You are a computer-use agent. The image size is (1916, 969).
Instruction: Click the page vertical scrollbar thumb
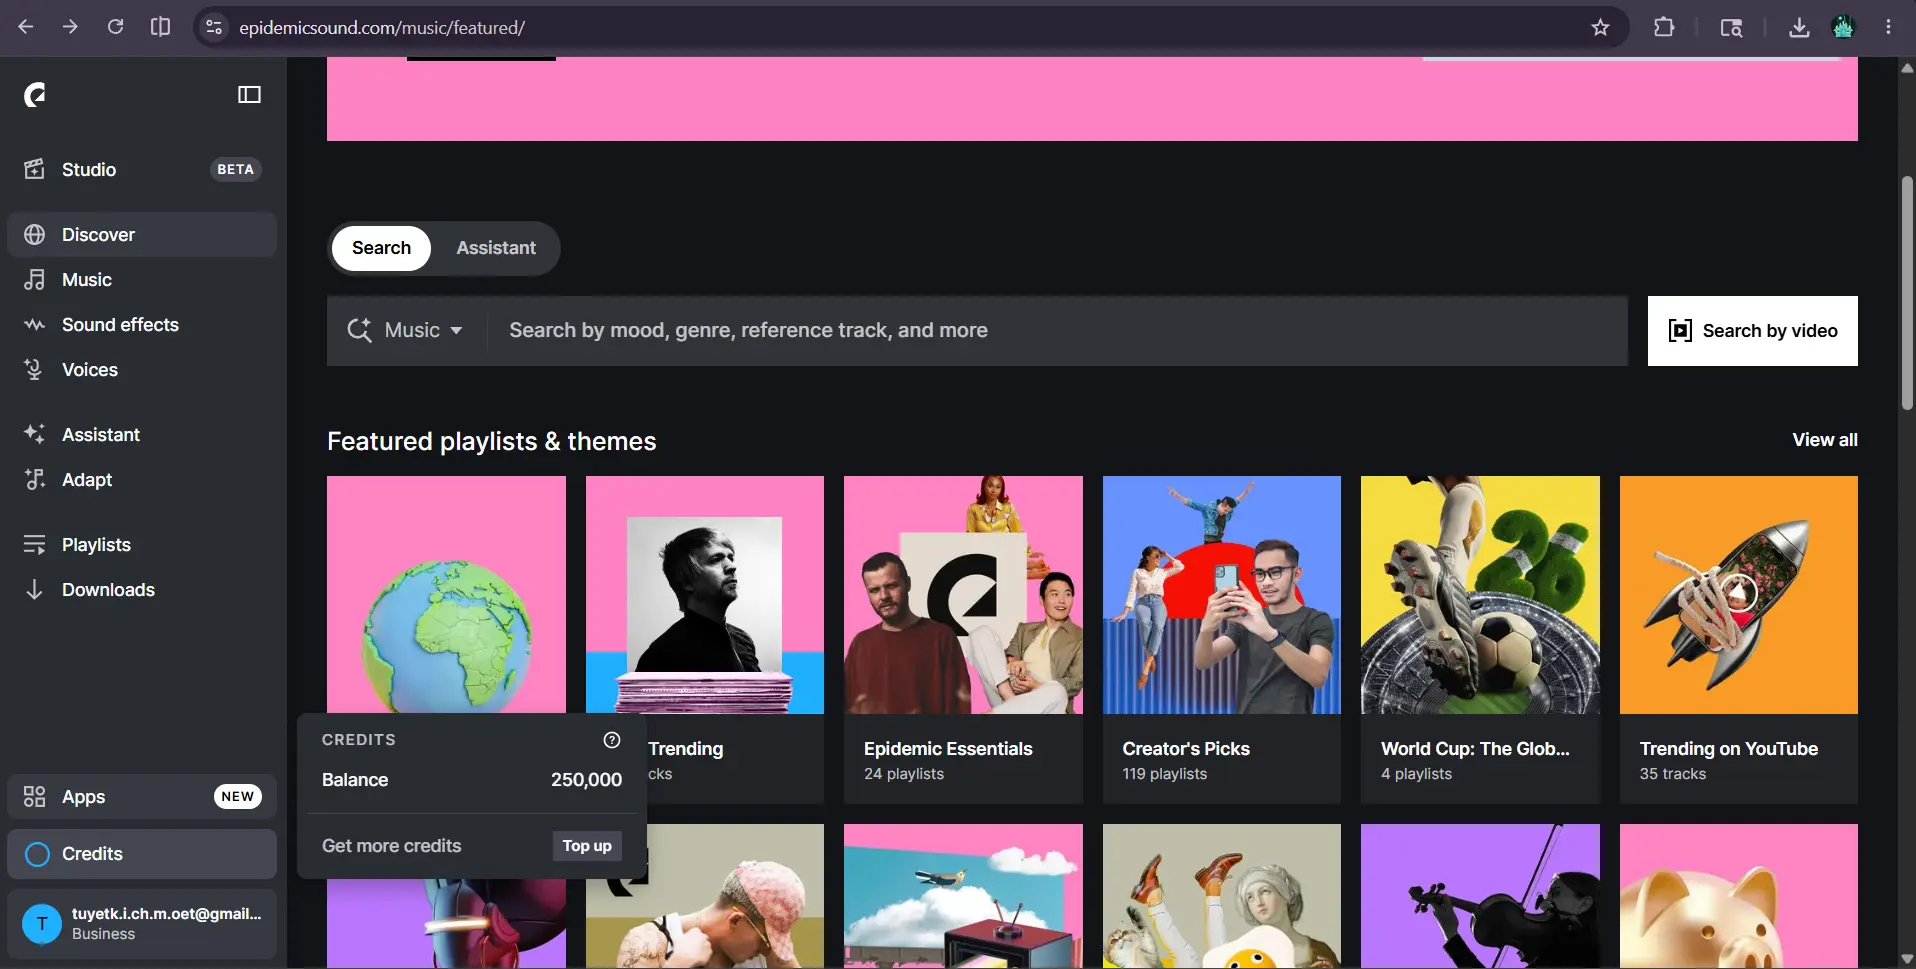[1907, 292]
